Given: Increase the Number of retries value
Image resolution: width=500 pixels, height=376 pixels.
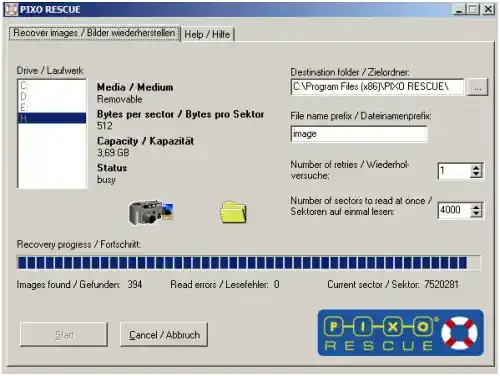Looking at the screenshot, I should 476,168.
